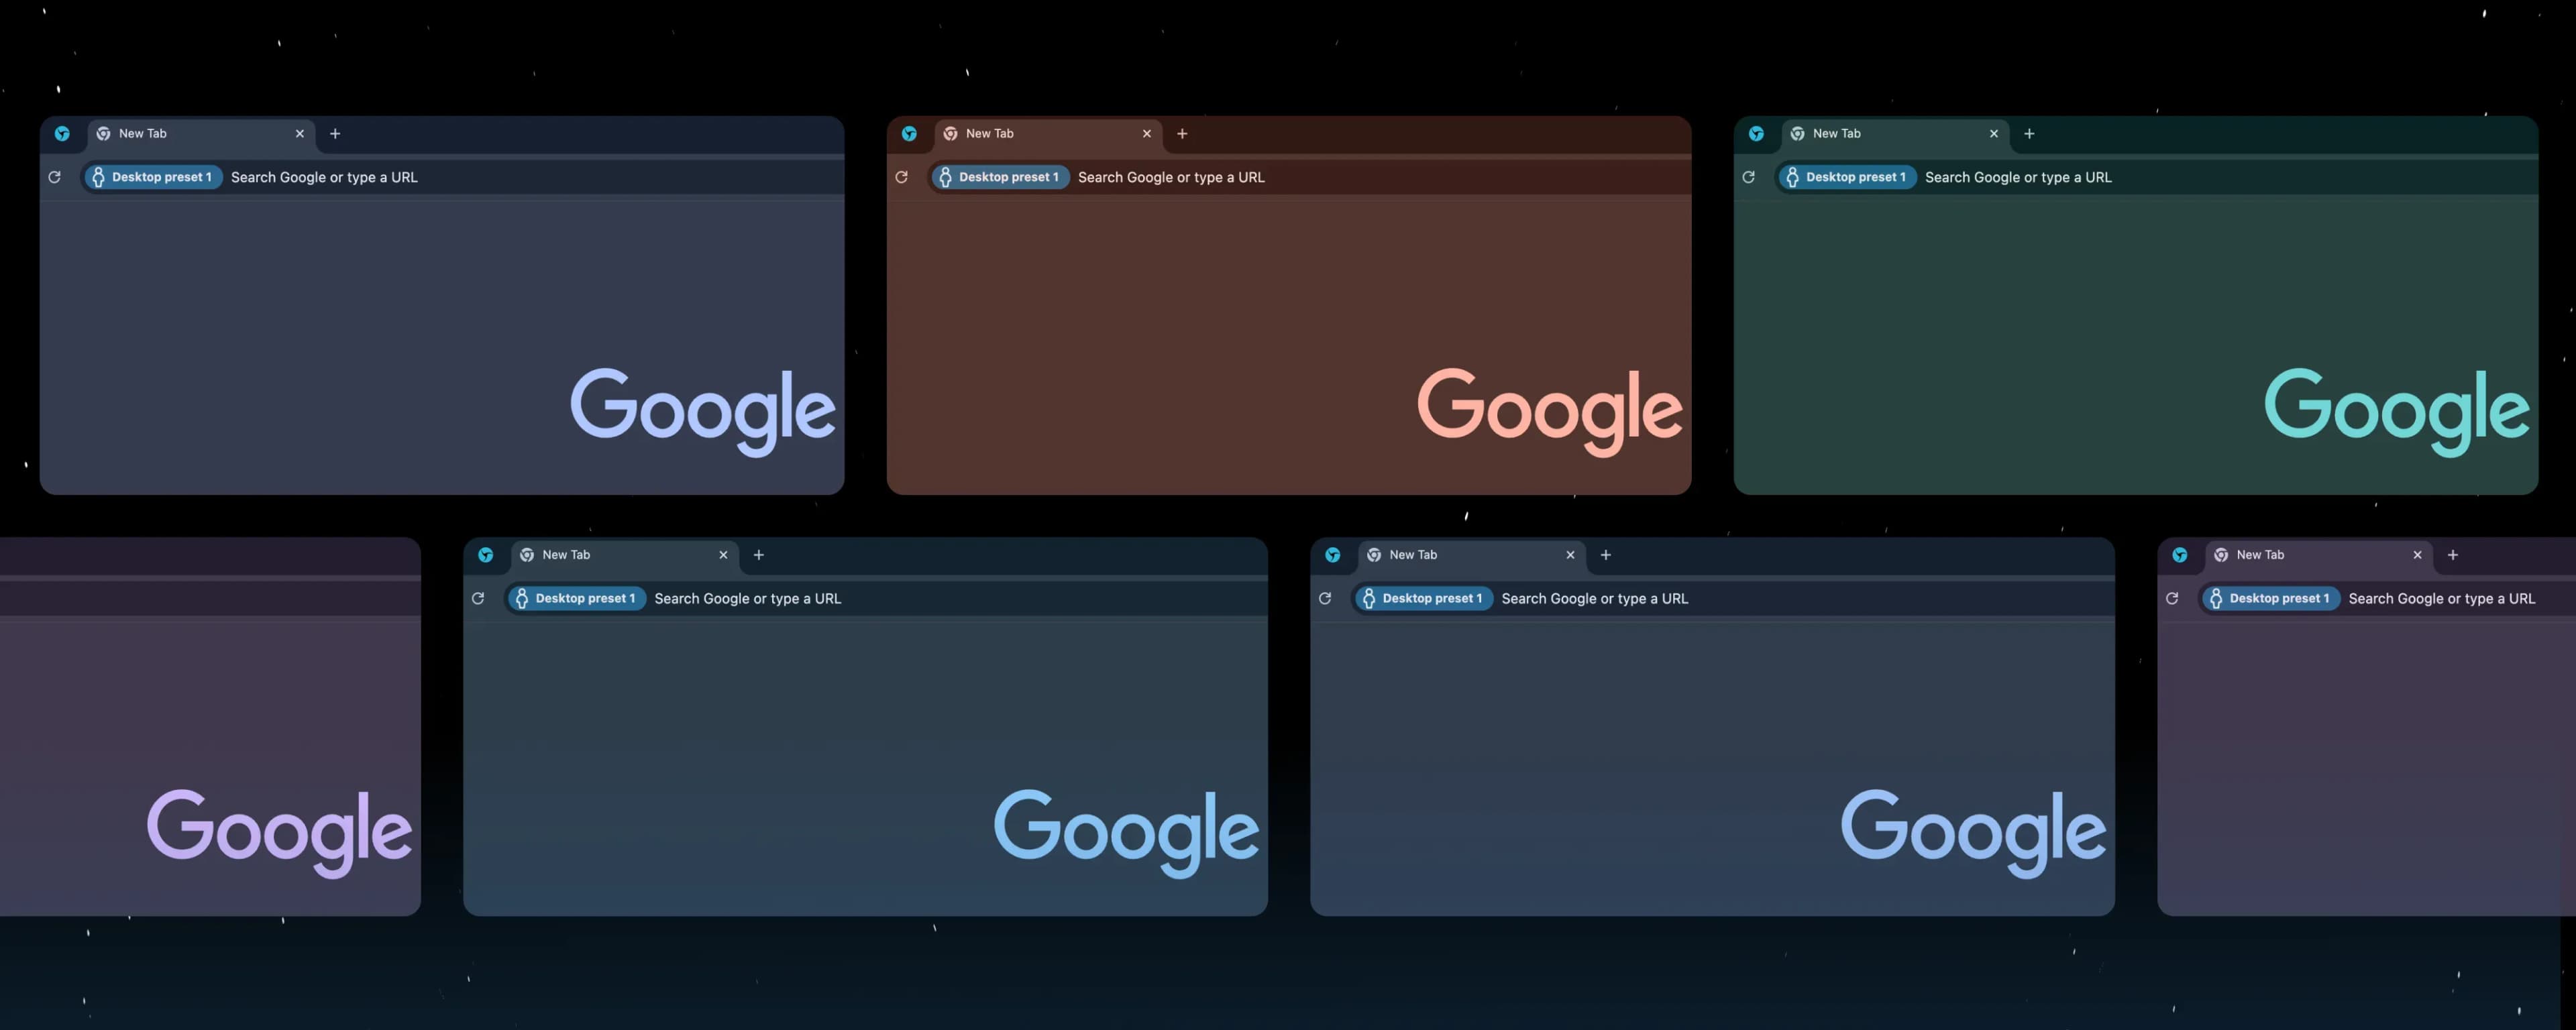Close the New Tab in the brown window
The width and height of the screenshot is (2576, 1030).
click(x=1146, y=133)
